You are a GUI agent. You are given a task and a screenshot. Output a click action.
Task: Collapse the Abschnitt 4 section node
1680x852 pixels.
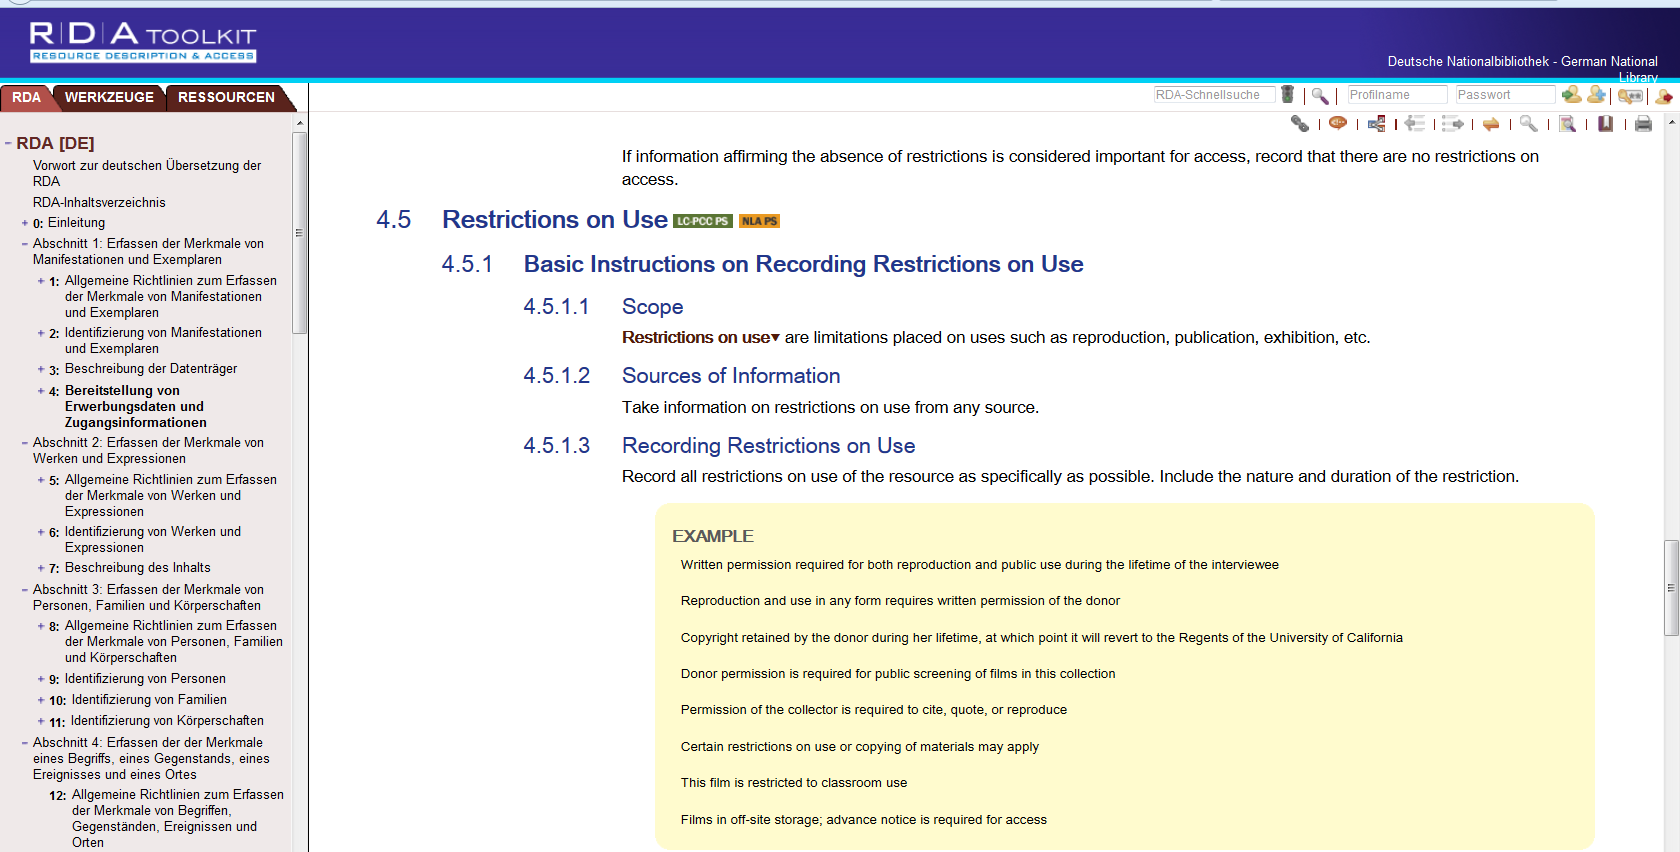24,743
